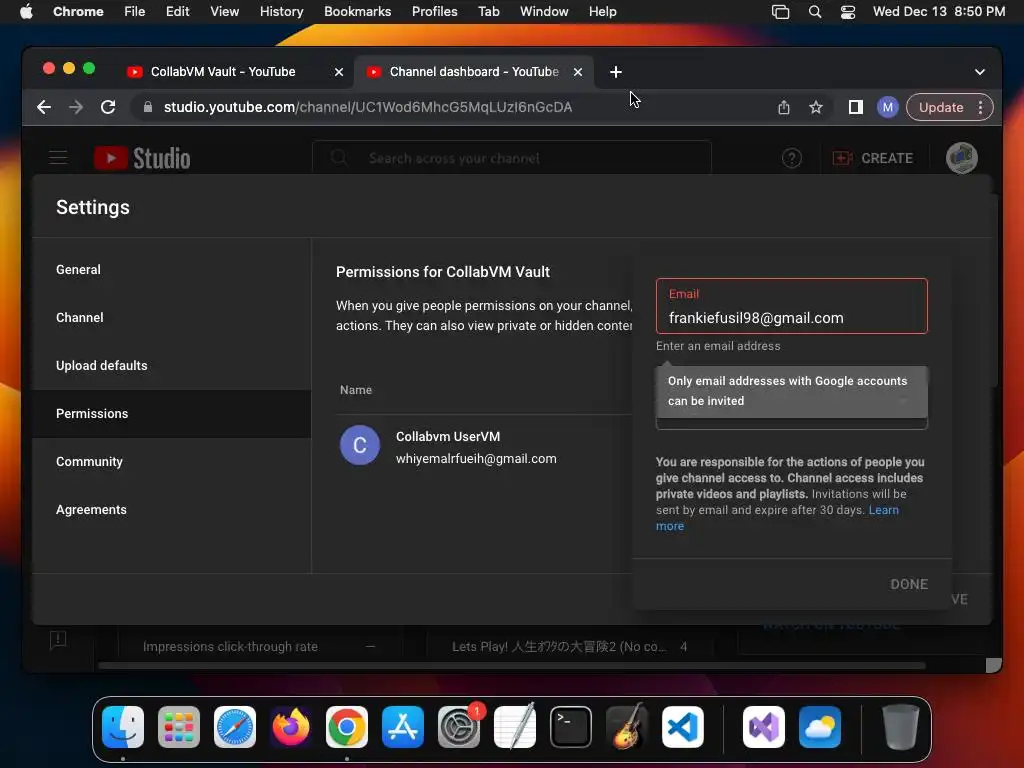Click the Studio help question icon

[x=792, y=158]
